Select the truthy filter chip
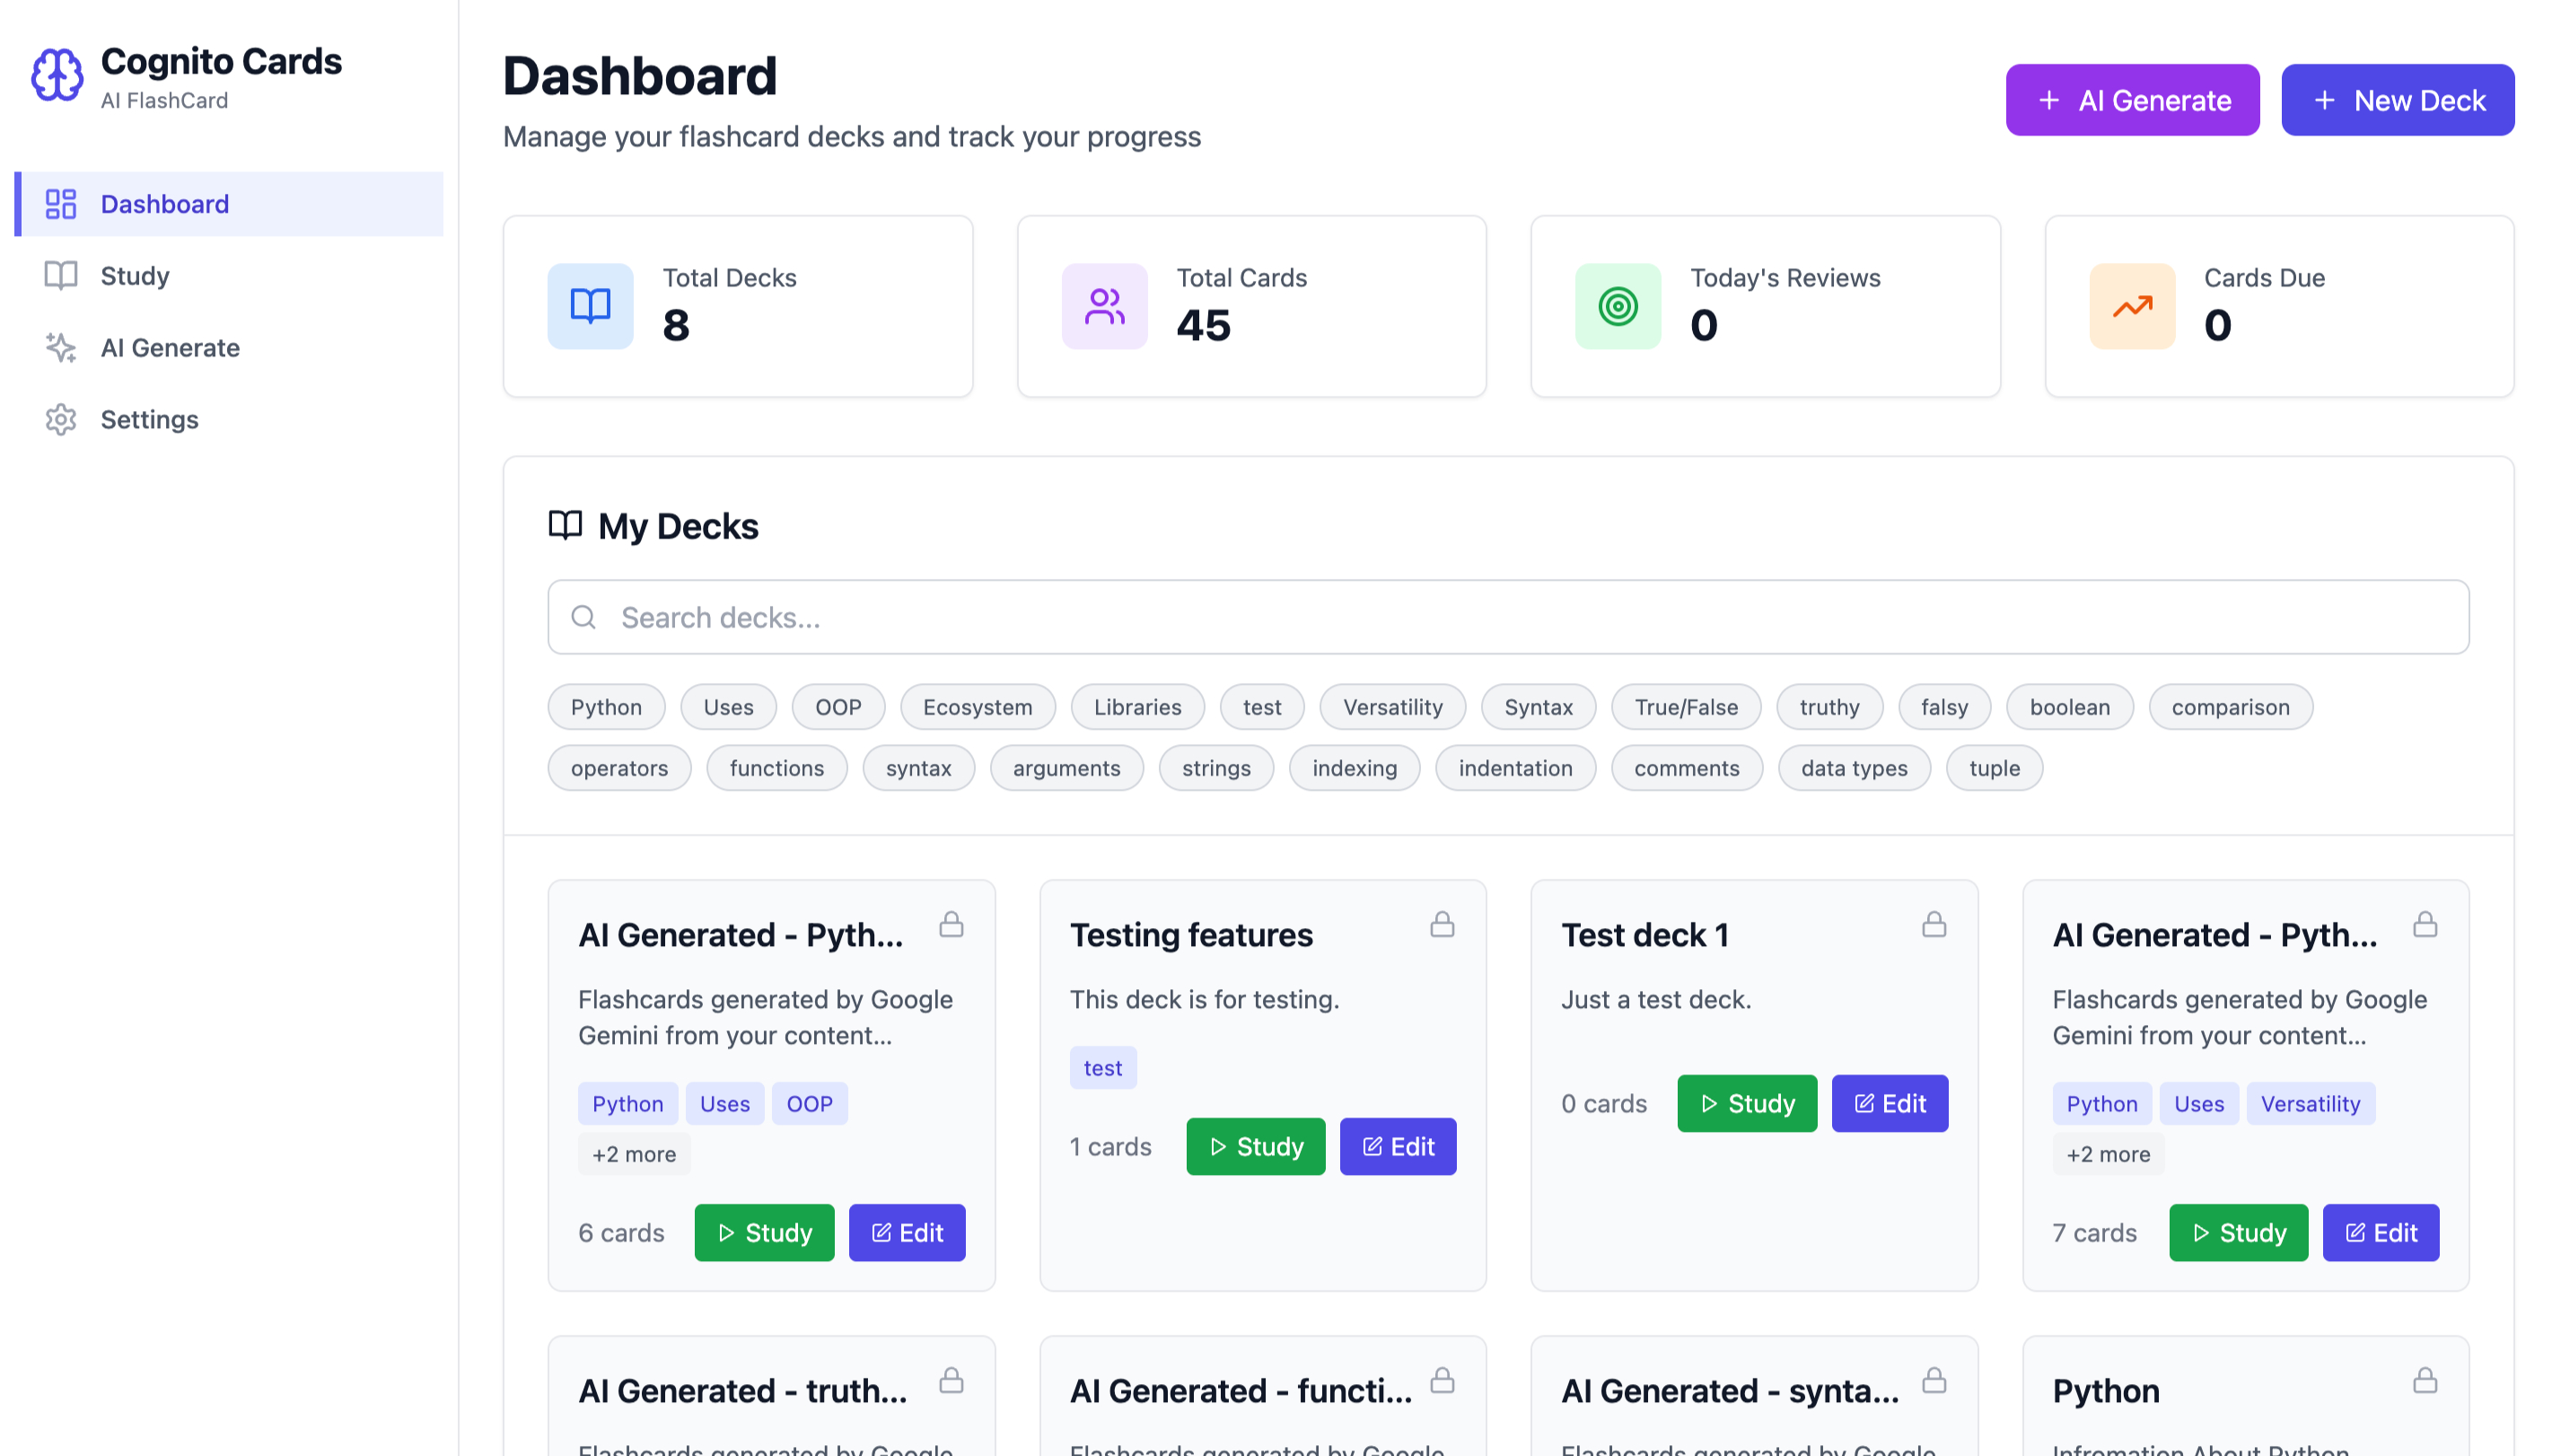 click(x=1829, y=707)
